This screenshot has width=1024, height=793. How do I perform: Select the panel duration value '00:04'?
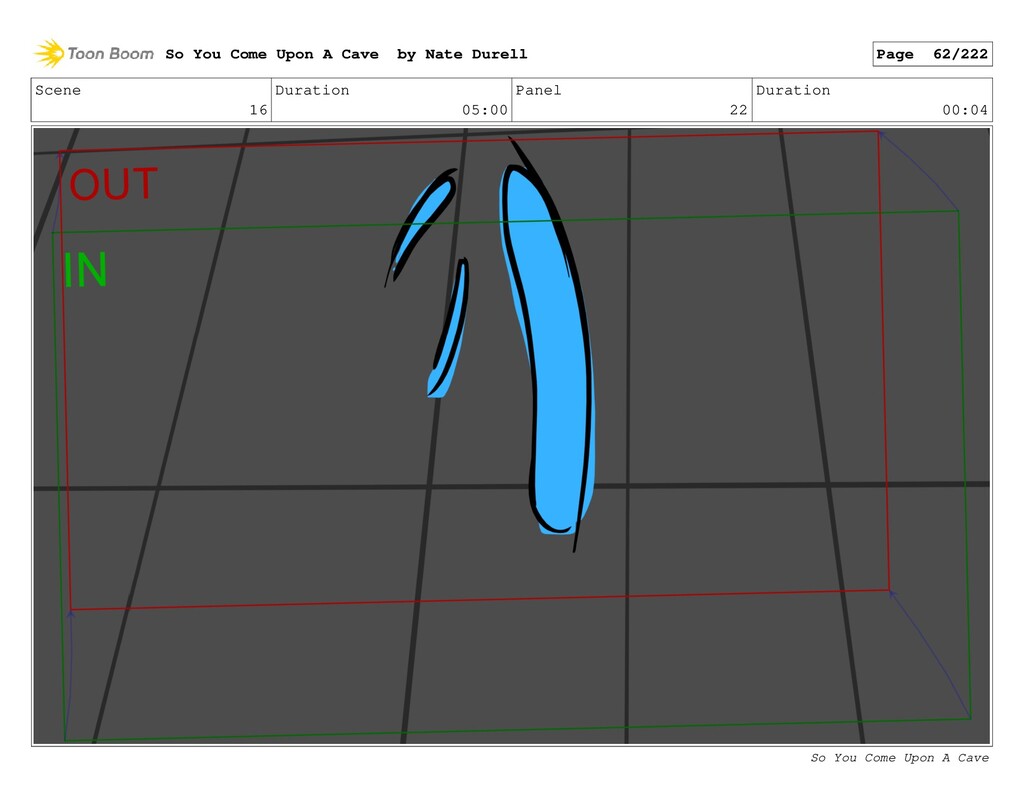[x=965, y=110]
